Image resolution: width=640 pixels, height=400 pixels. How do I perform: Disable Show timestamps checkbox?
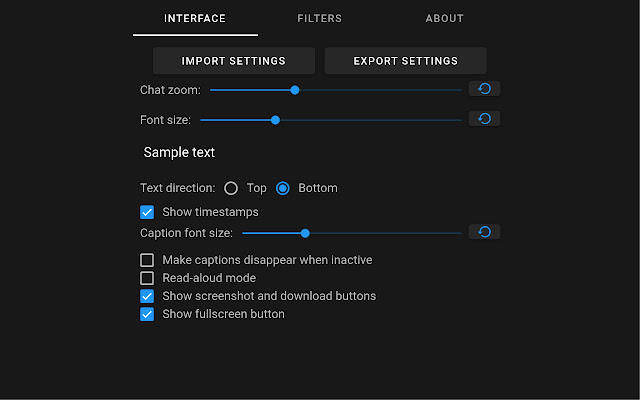(x=147, y=212)
